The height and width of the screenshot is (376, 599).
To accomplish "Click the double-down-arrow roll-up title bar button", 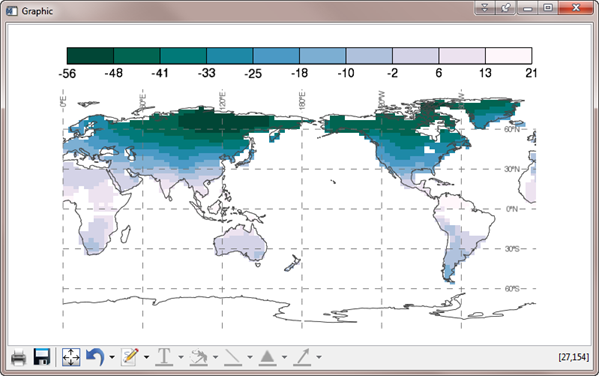I will (484, 8).
